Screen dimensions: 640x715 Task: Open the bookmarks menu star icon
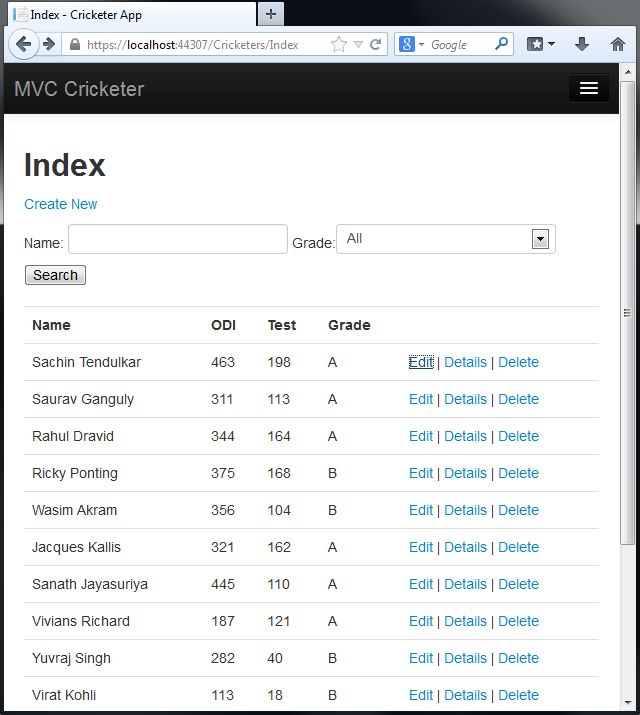541,44
